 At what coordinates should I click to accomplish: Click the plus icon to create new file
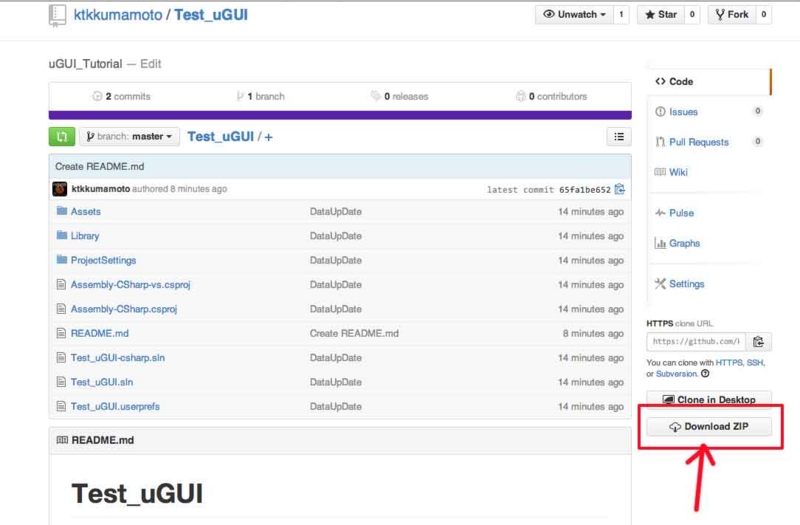268,137
